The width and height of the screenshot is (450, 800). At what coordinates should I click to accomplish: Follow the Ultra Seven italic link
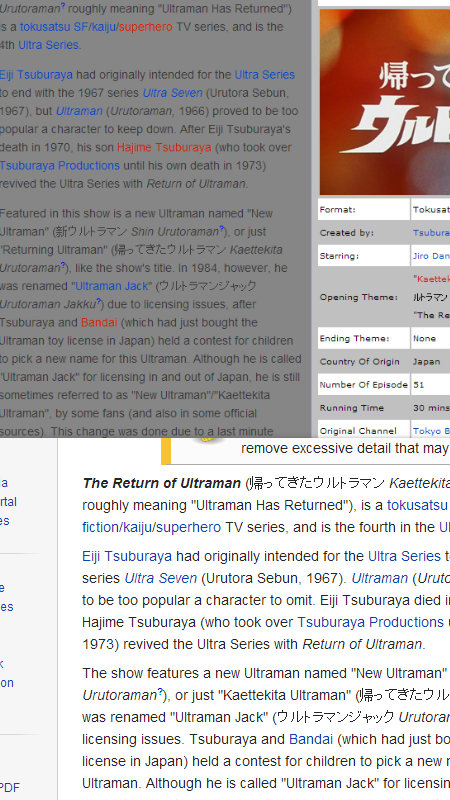[172, 93]
